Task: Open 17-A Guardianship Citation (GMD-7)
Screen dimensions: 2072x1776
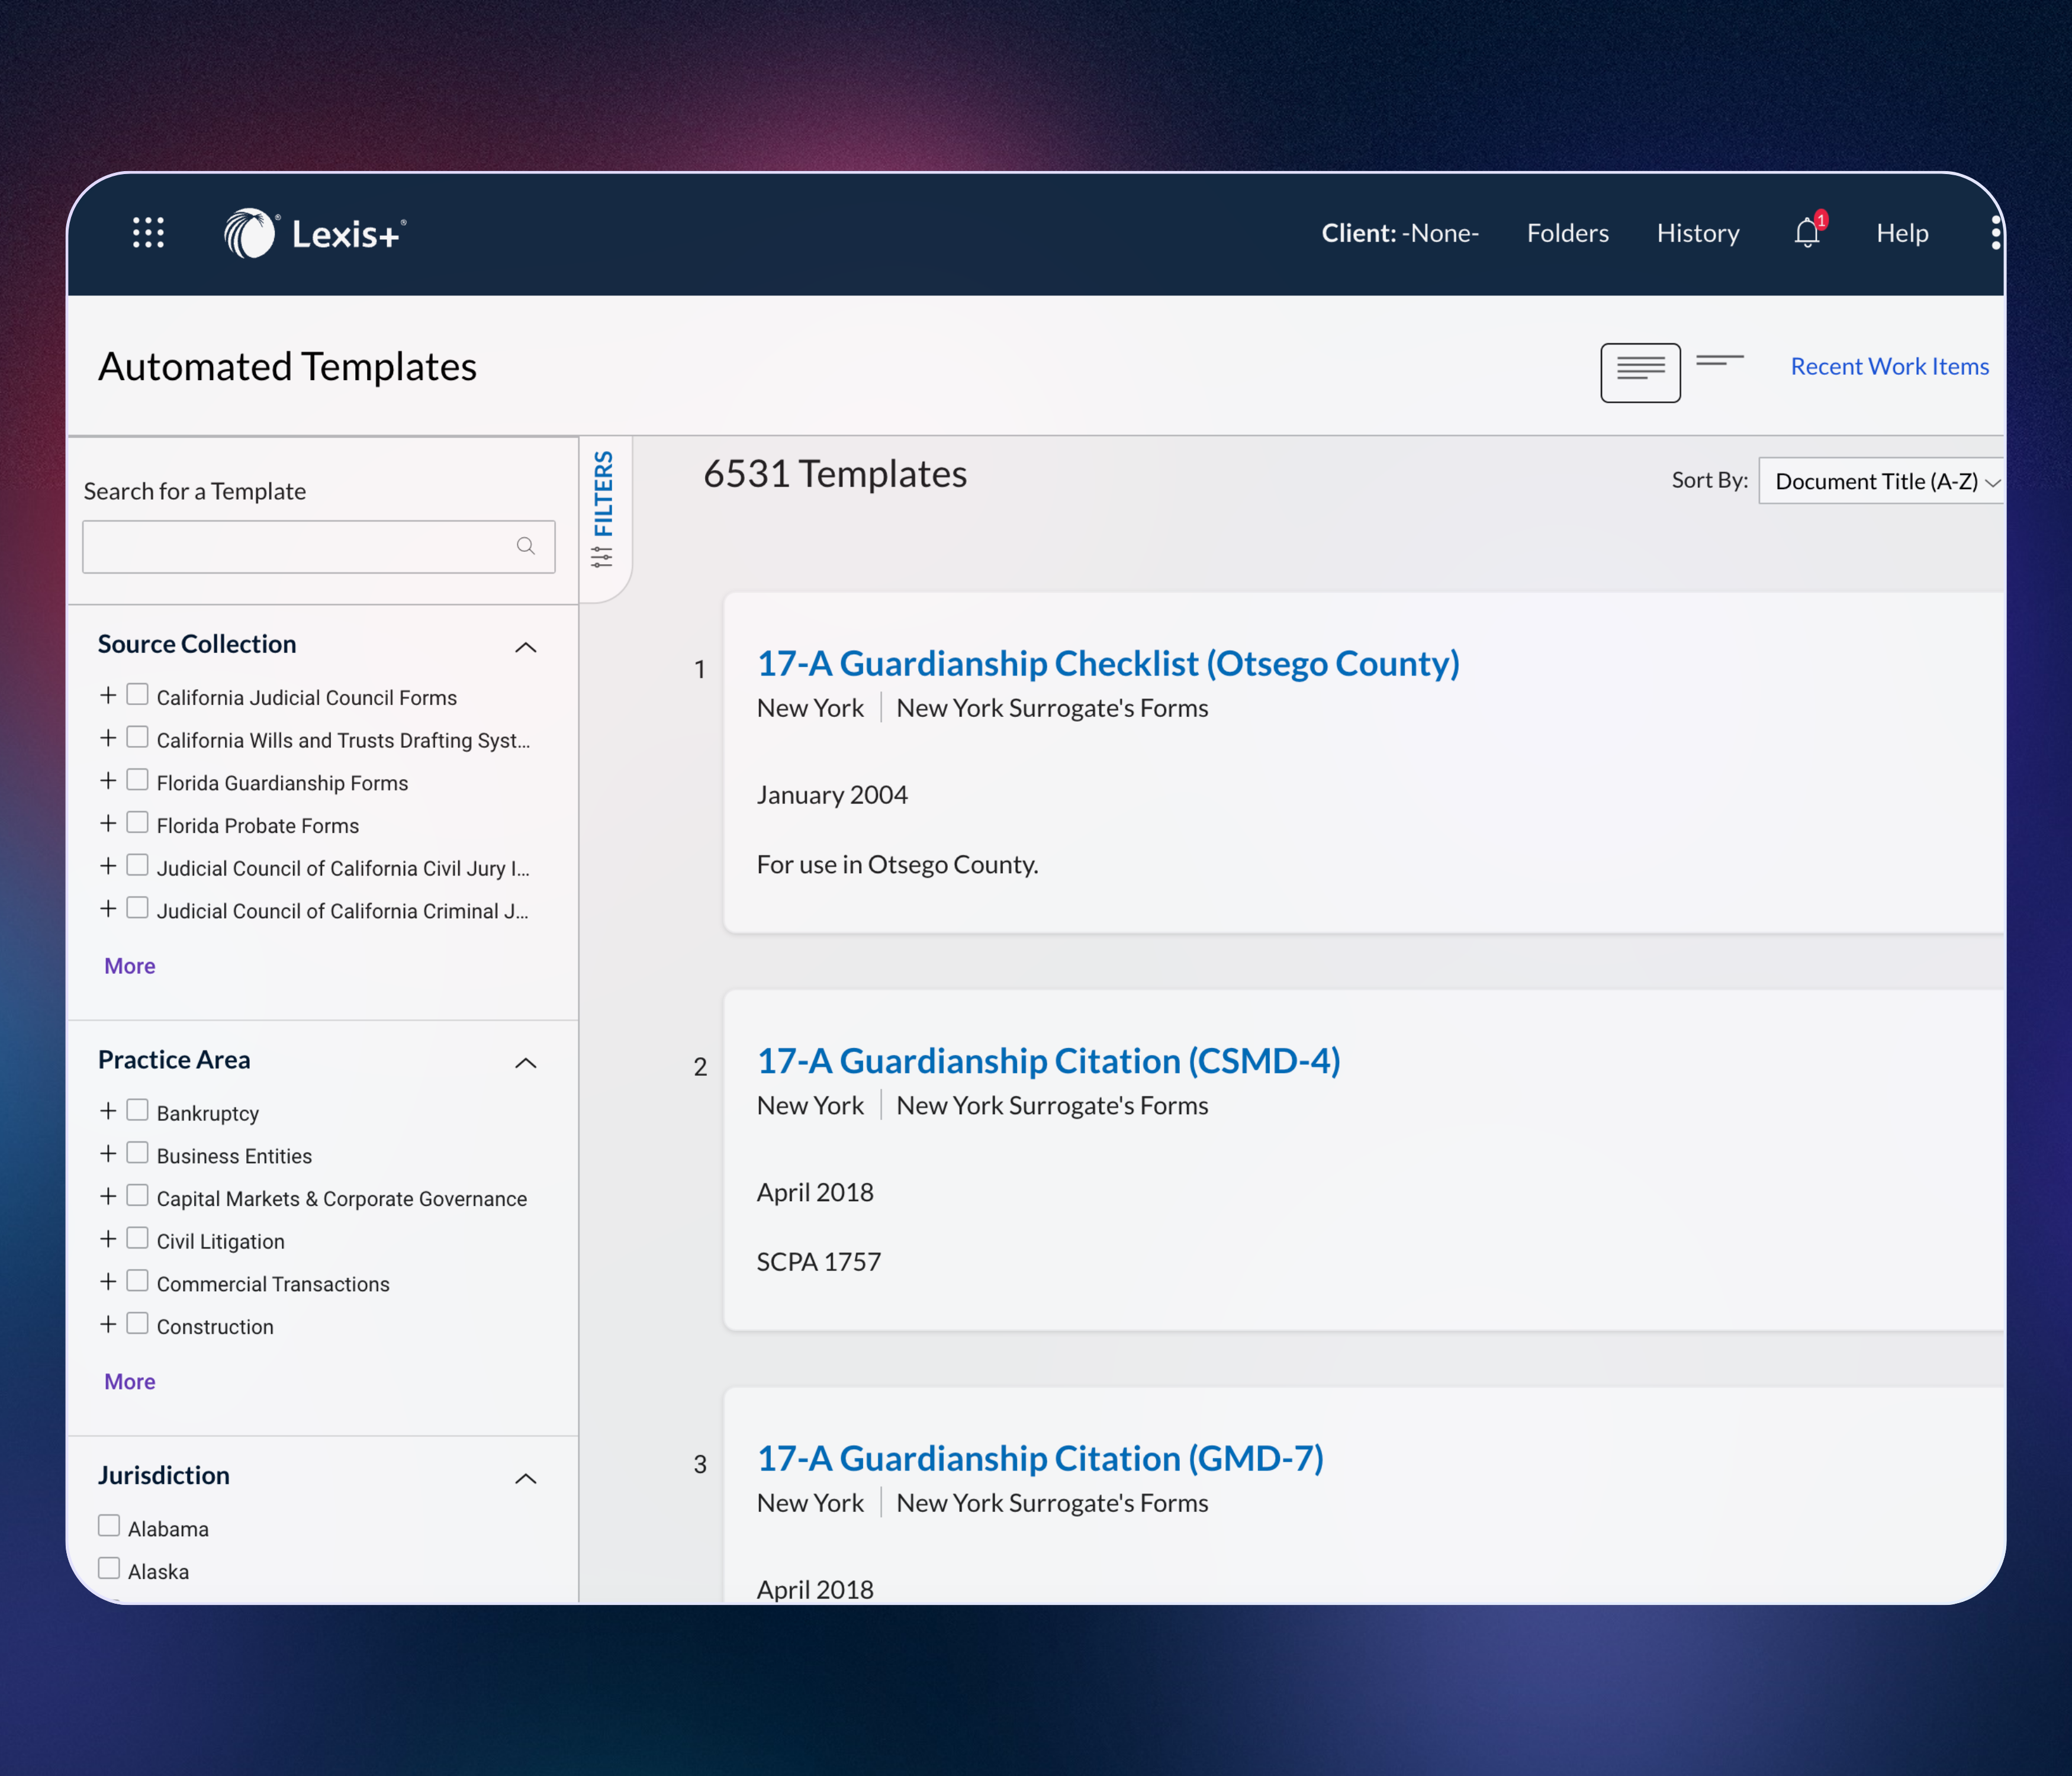Action: (x=1040, y=1458)
